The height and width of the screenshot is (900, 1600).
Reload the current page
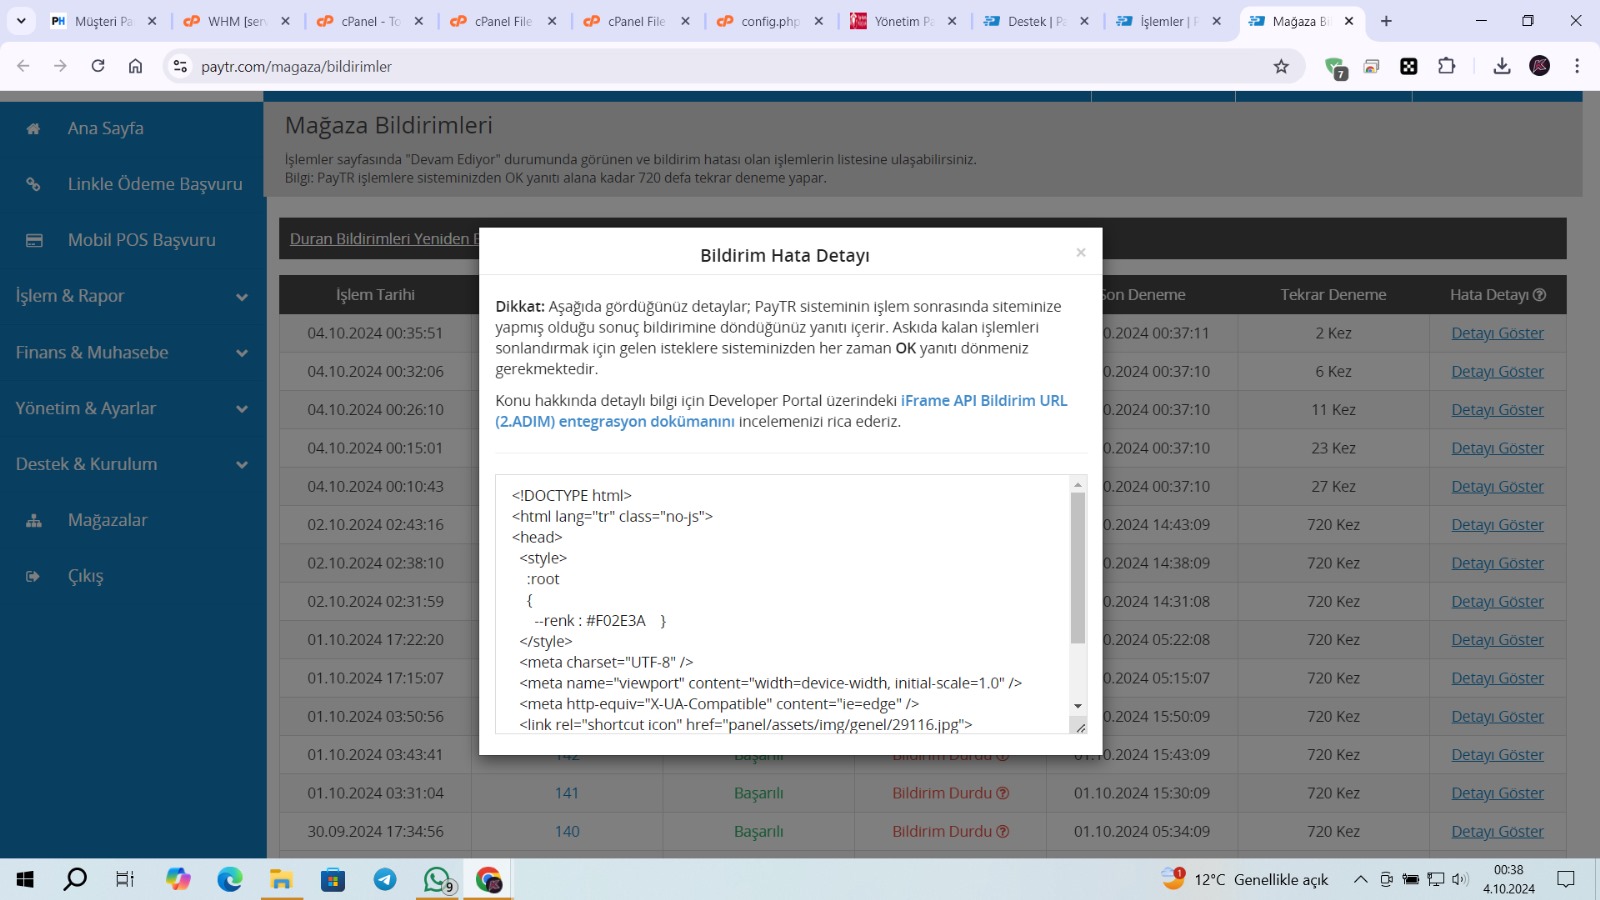click(x=98, y=66)
